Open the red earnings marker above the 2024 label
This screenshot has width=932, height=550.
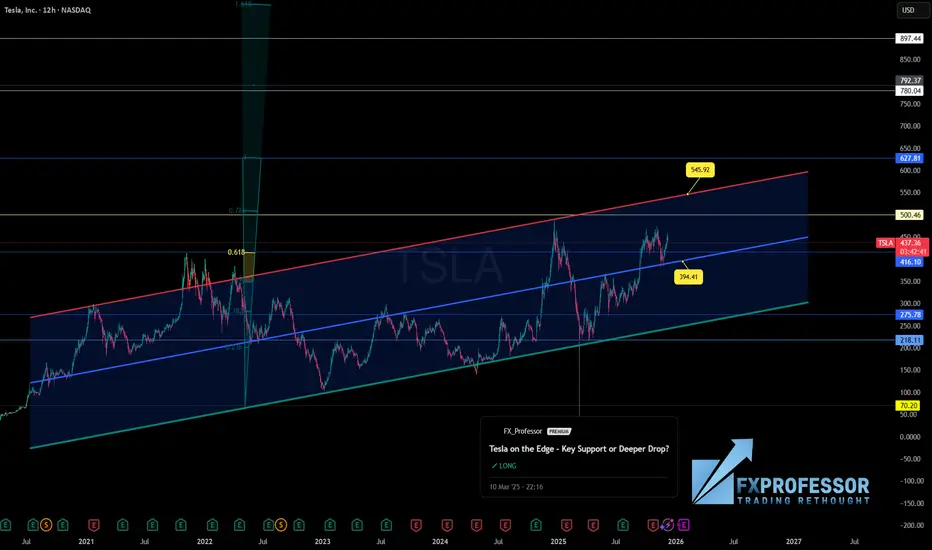click(447, 524)
